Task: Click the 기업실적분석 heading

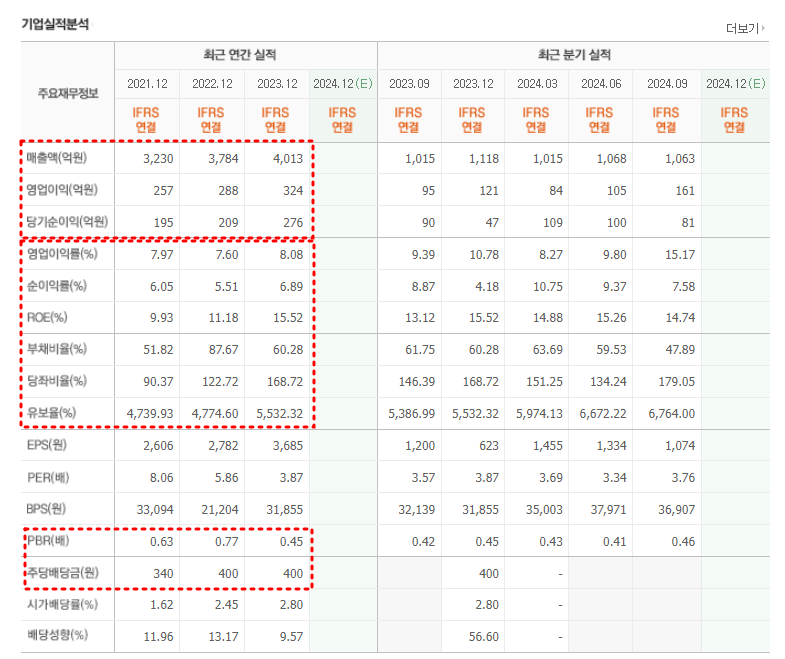Action: 55,24
